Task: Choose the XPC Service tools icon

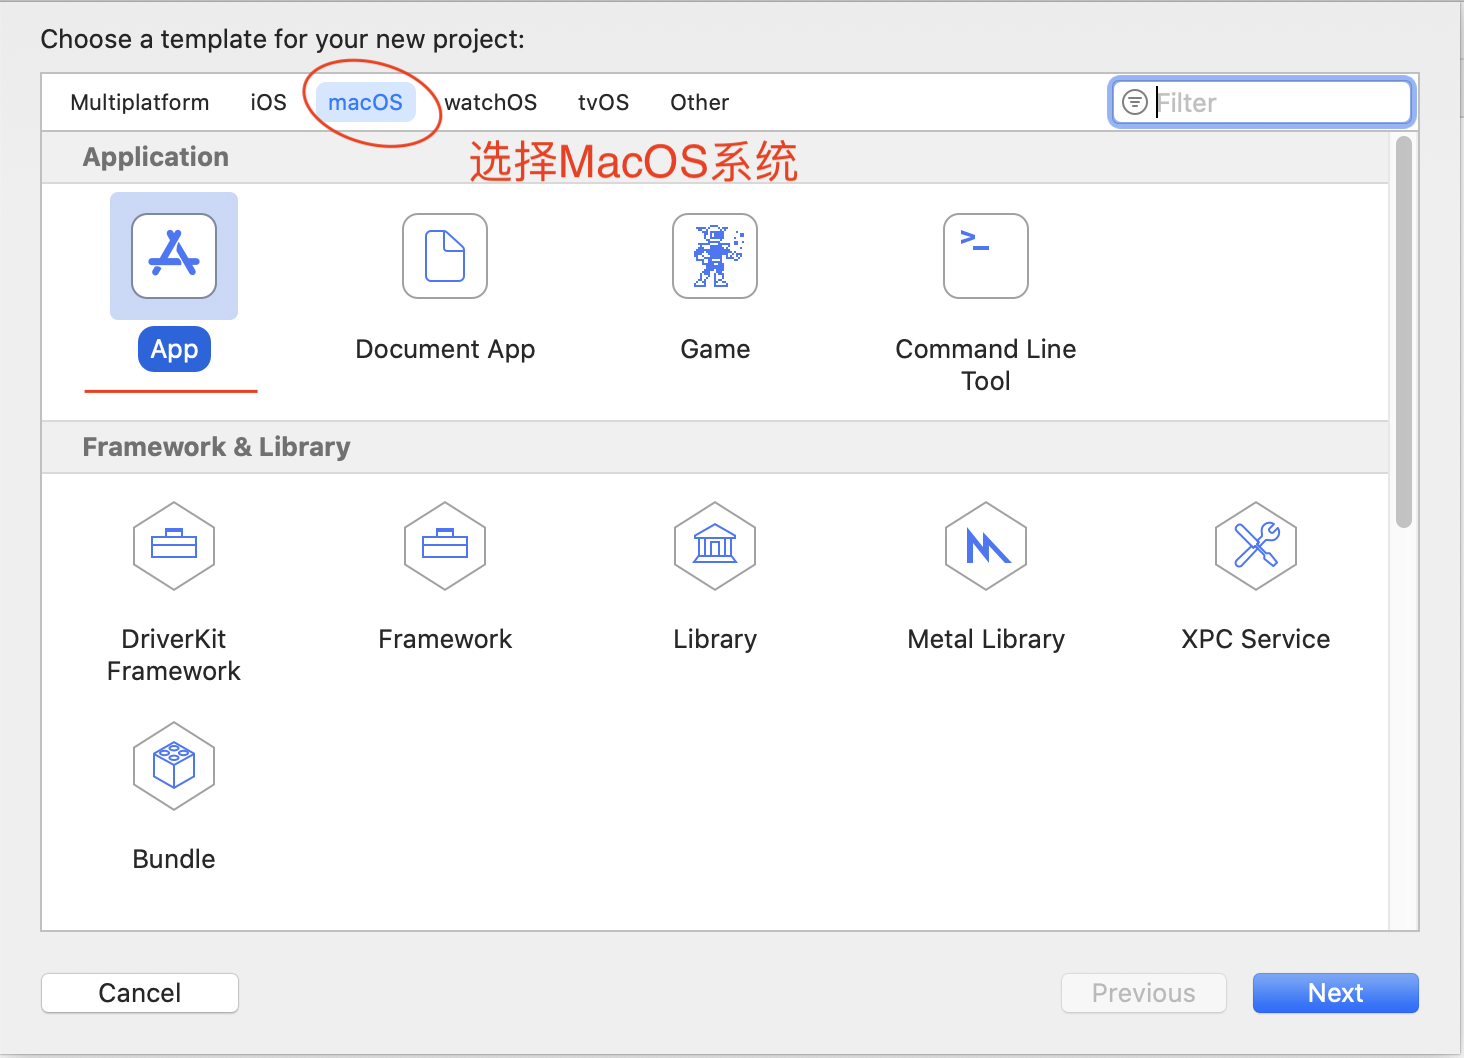Action: (1256, 546)
